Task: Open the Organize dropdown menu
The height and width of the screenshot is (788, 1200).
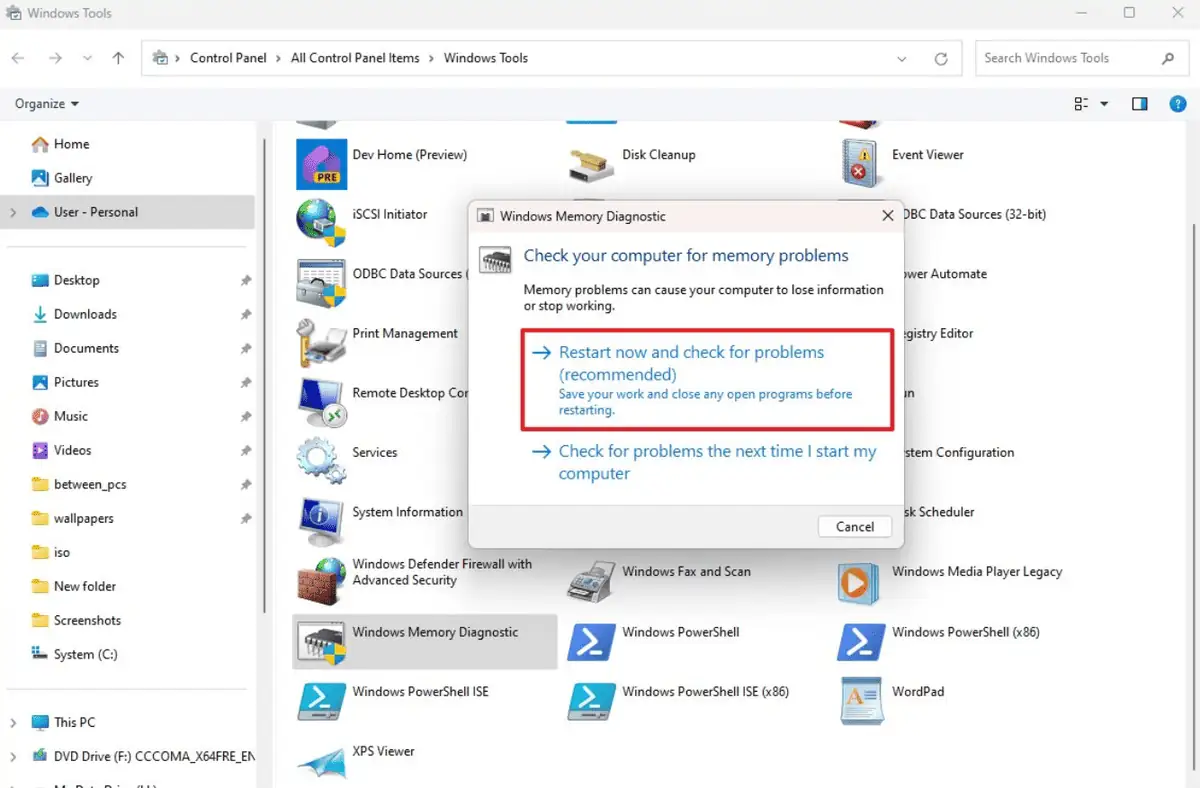Action: [47, 104]
